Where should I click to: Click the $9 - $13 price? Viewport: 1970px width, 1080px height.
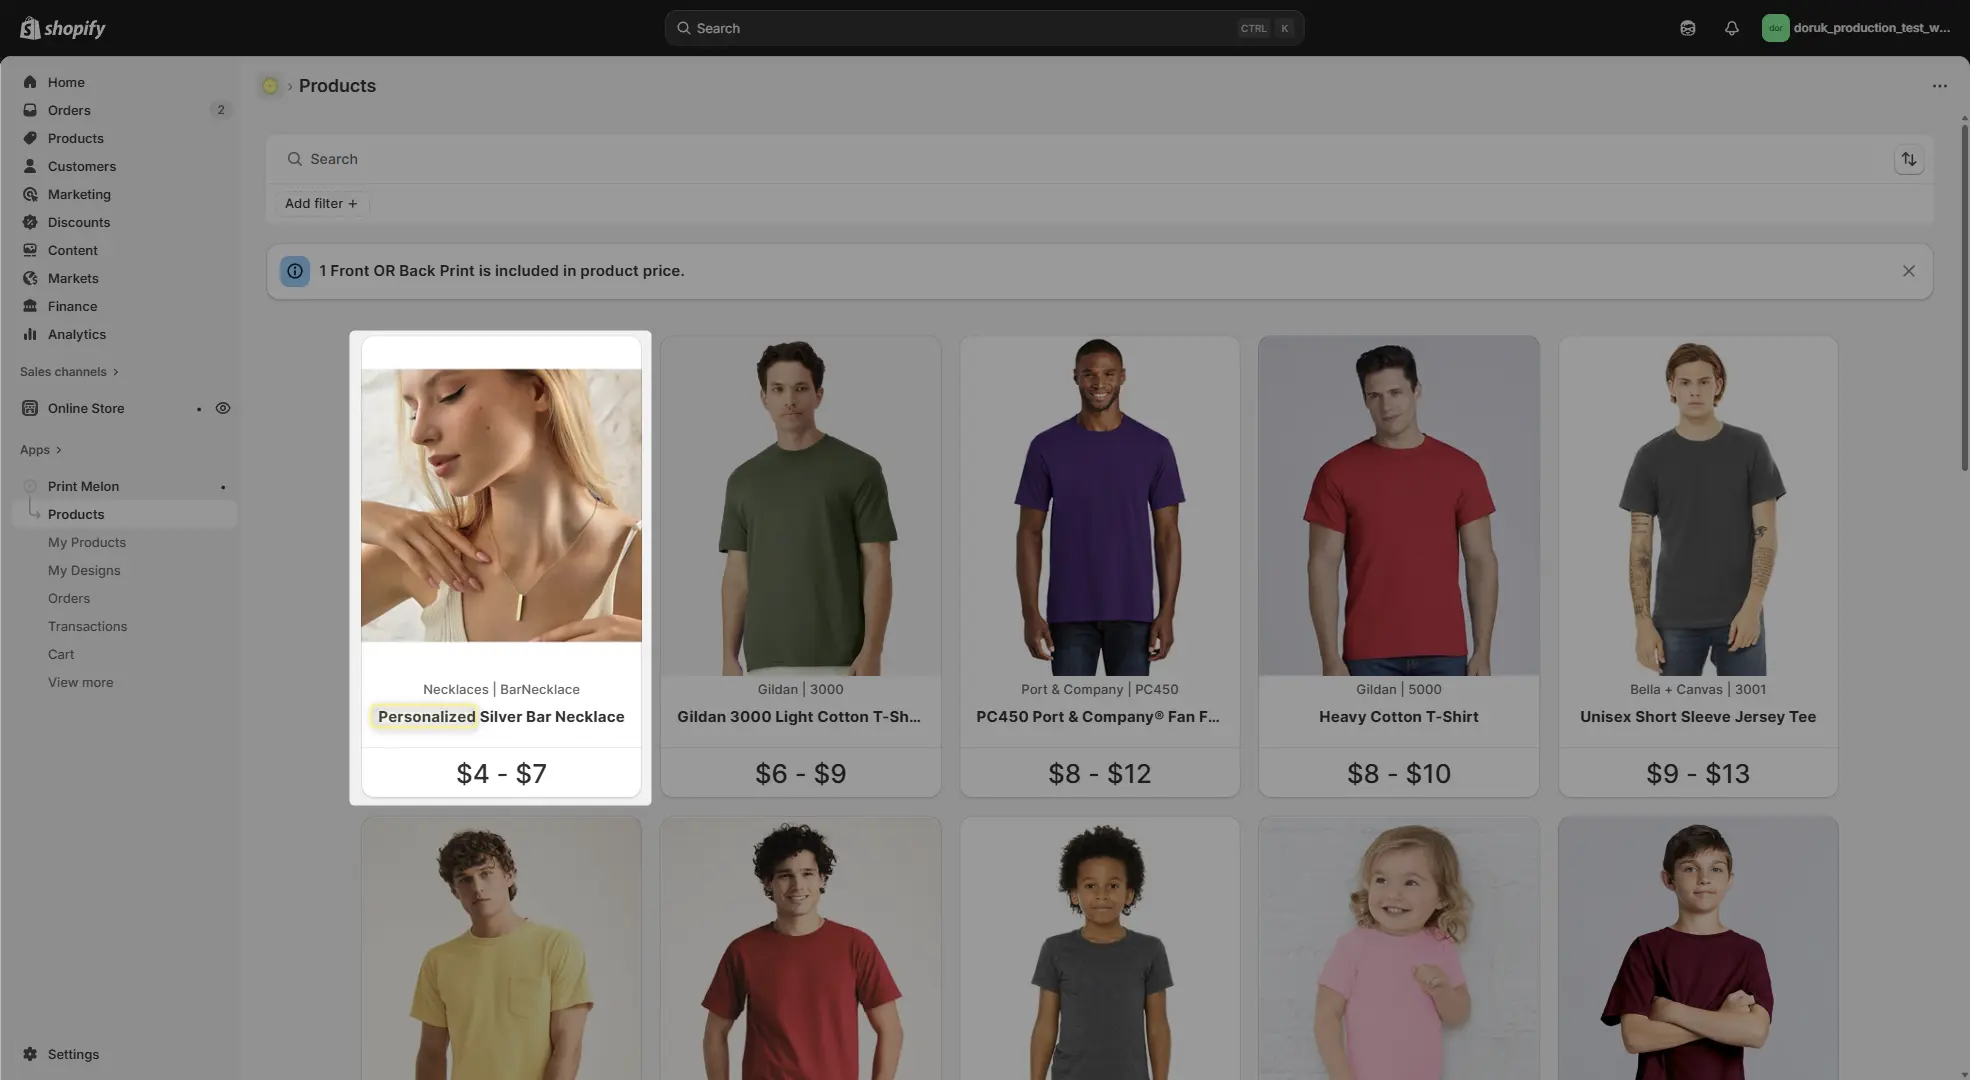[x=1698, y=773]
